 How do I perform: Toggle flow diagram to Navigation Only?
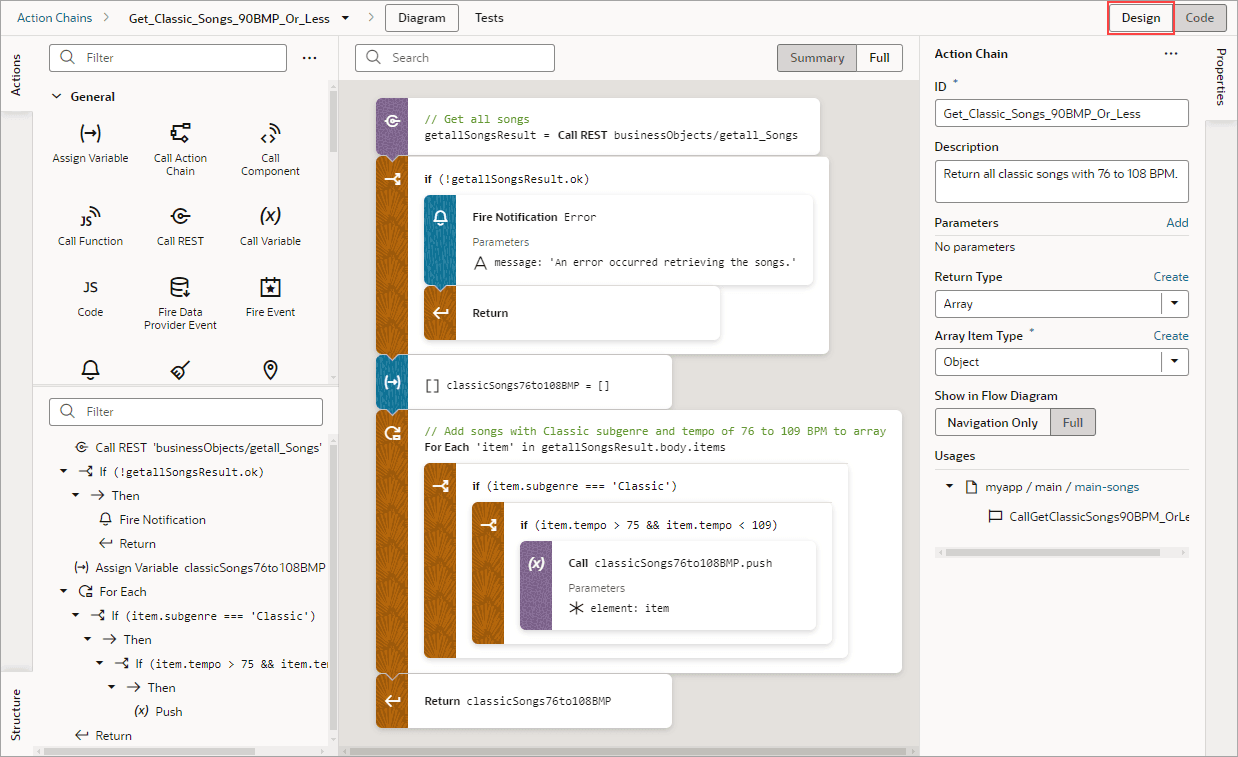(x=993, y=422)
